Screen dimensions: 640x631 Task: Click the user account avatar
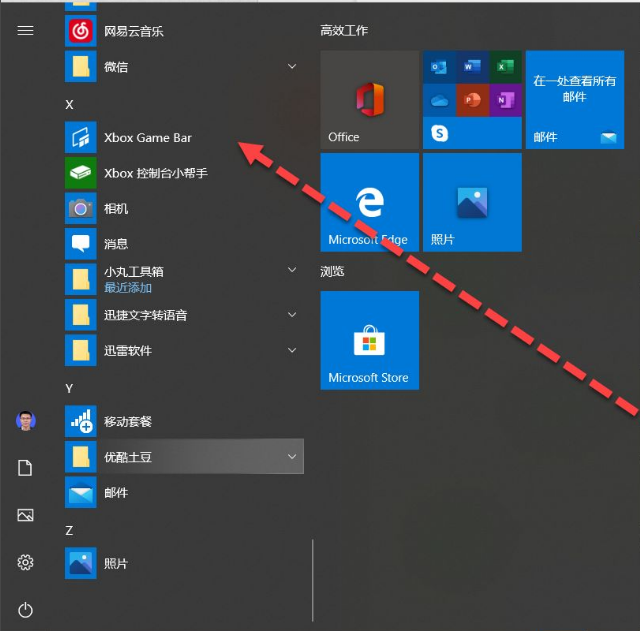[x=26, y=421]
